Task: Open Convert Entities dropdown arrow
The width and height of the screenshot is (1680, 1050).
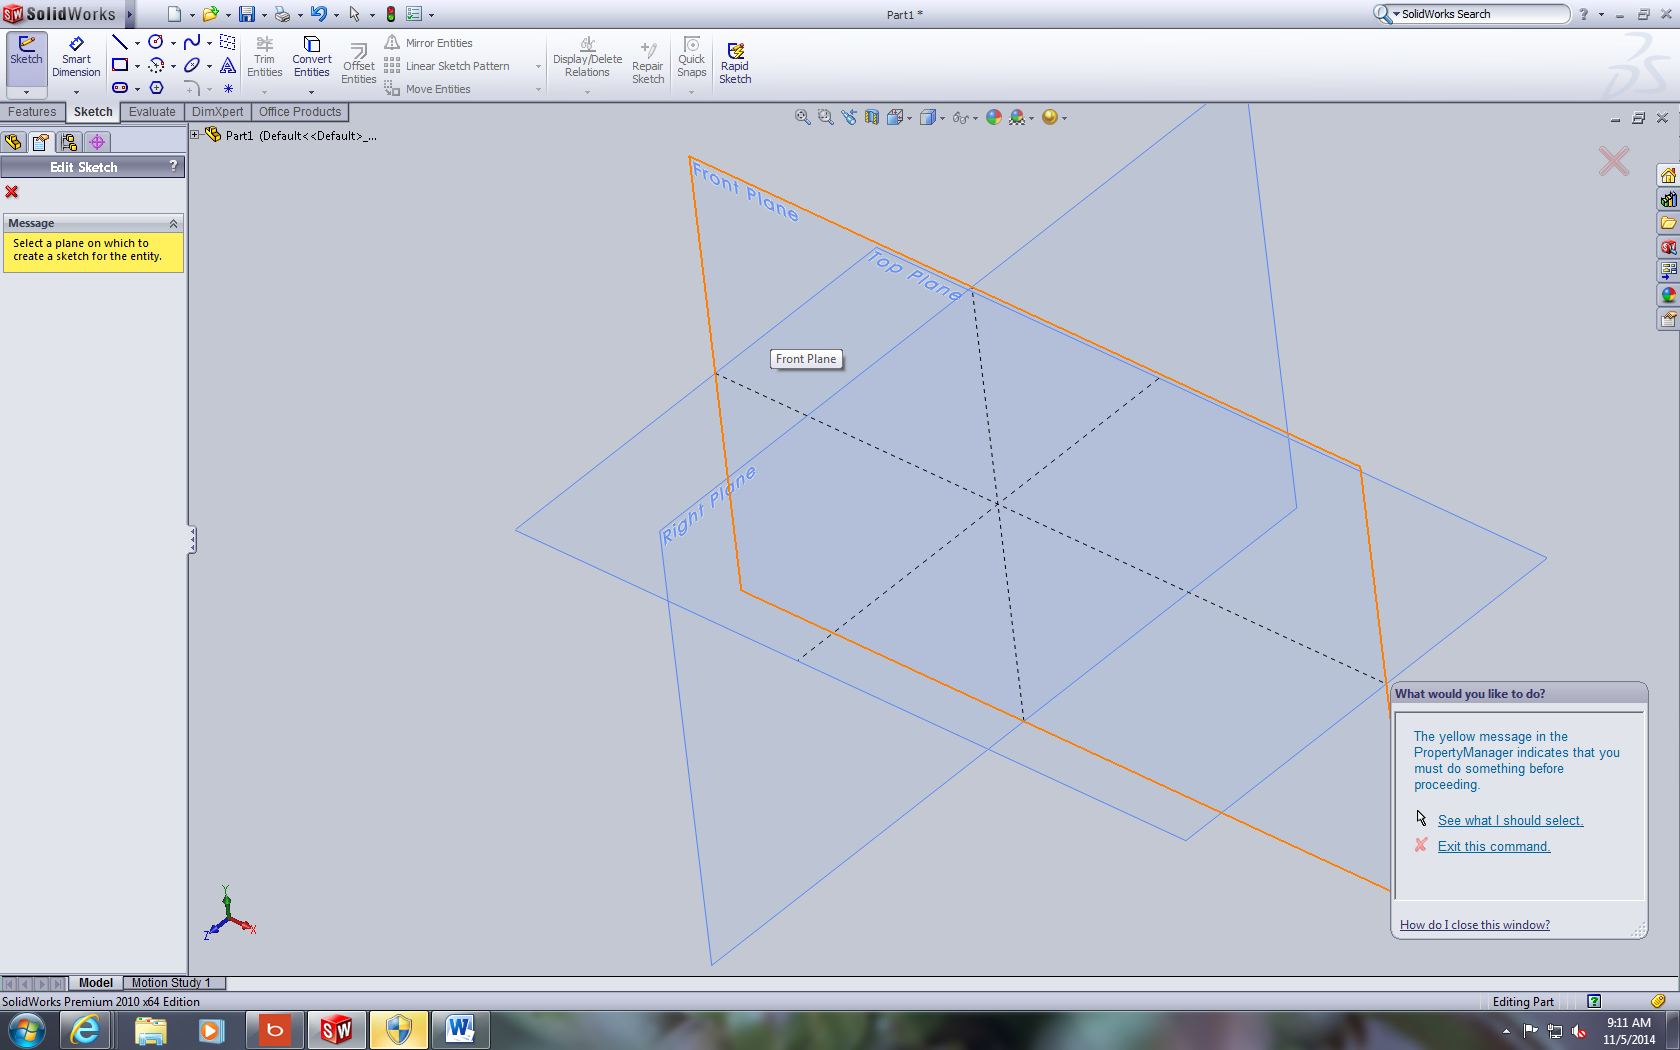Action: [312, 92]
